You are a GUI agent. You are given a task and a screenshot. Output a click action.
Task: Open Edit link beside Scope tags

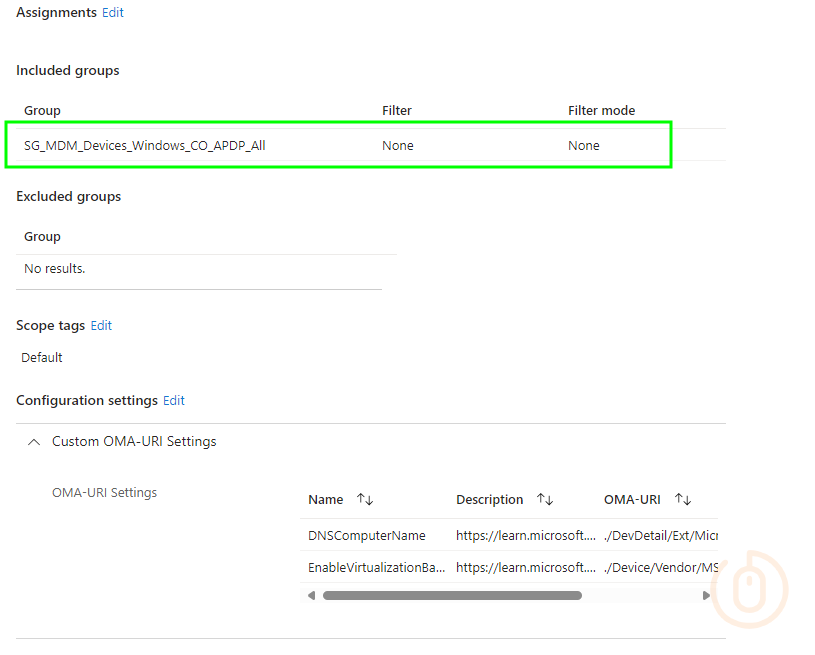tap(101, 325)
